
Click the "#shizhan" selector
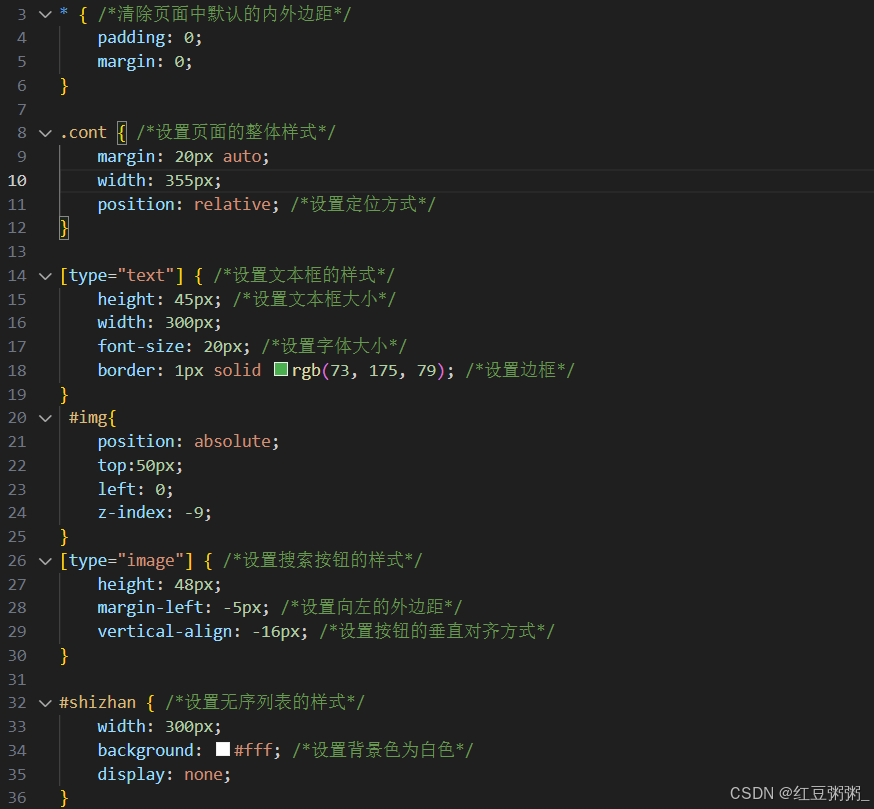[98, 703]
